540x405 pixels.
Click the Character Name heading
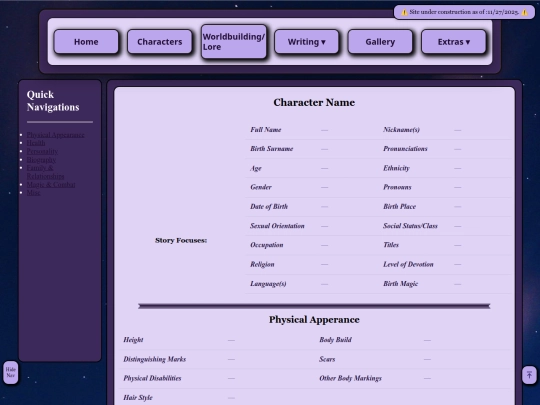coord(314,103)
